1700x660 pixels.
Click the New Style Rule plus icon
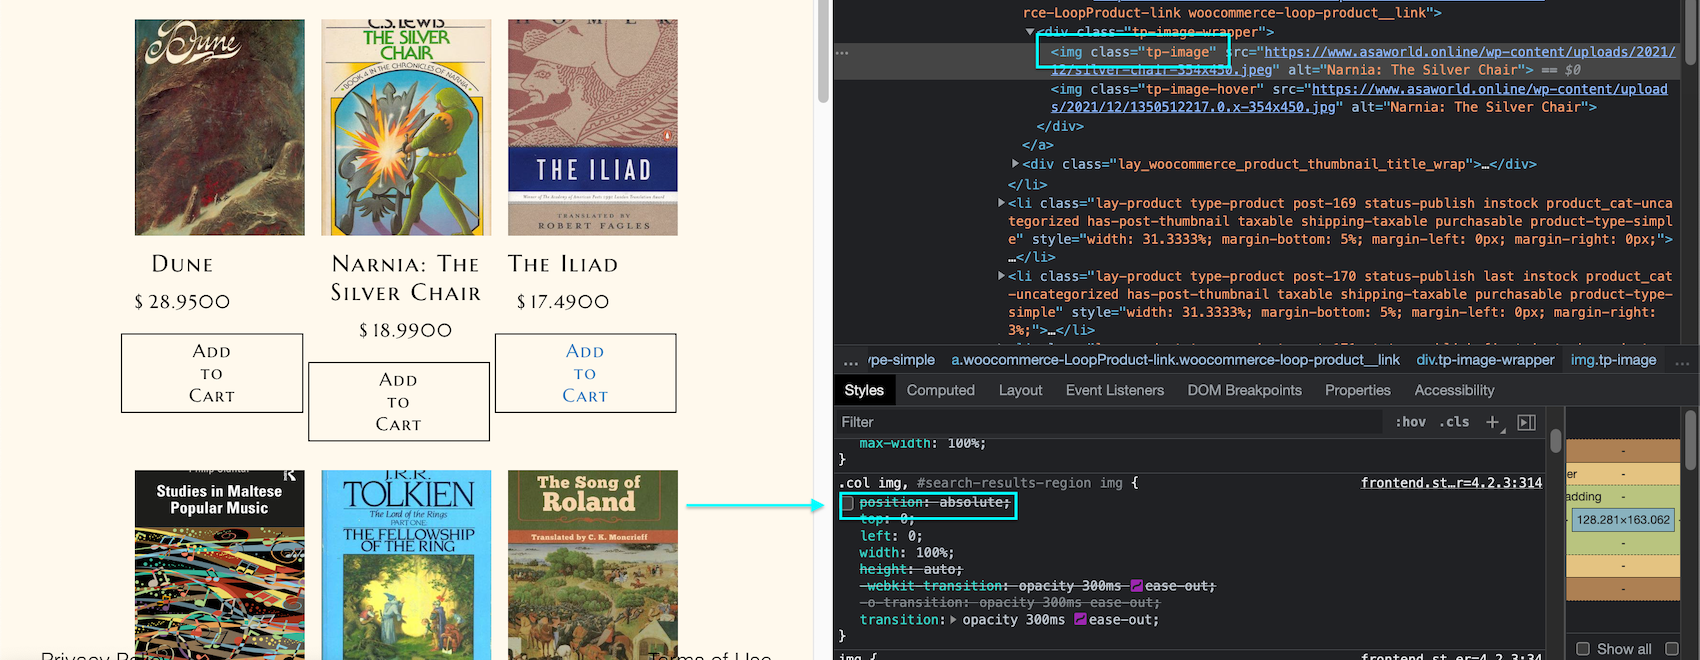coord(1493,422)
